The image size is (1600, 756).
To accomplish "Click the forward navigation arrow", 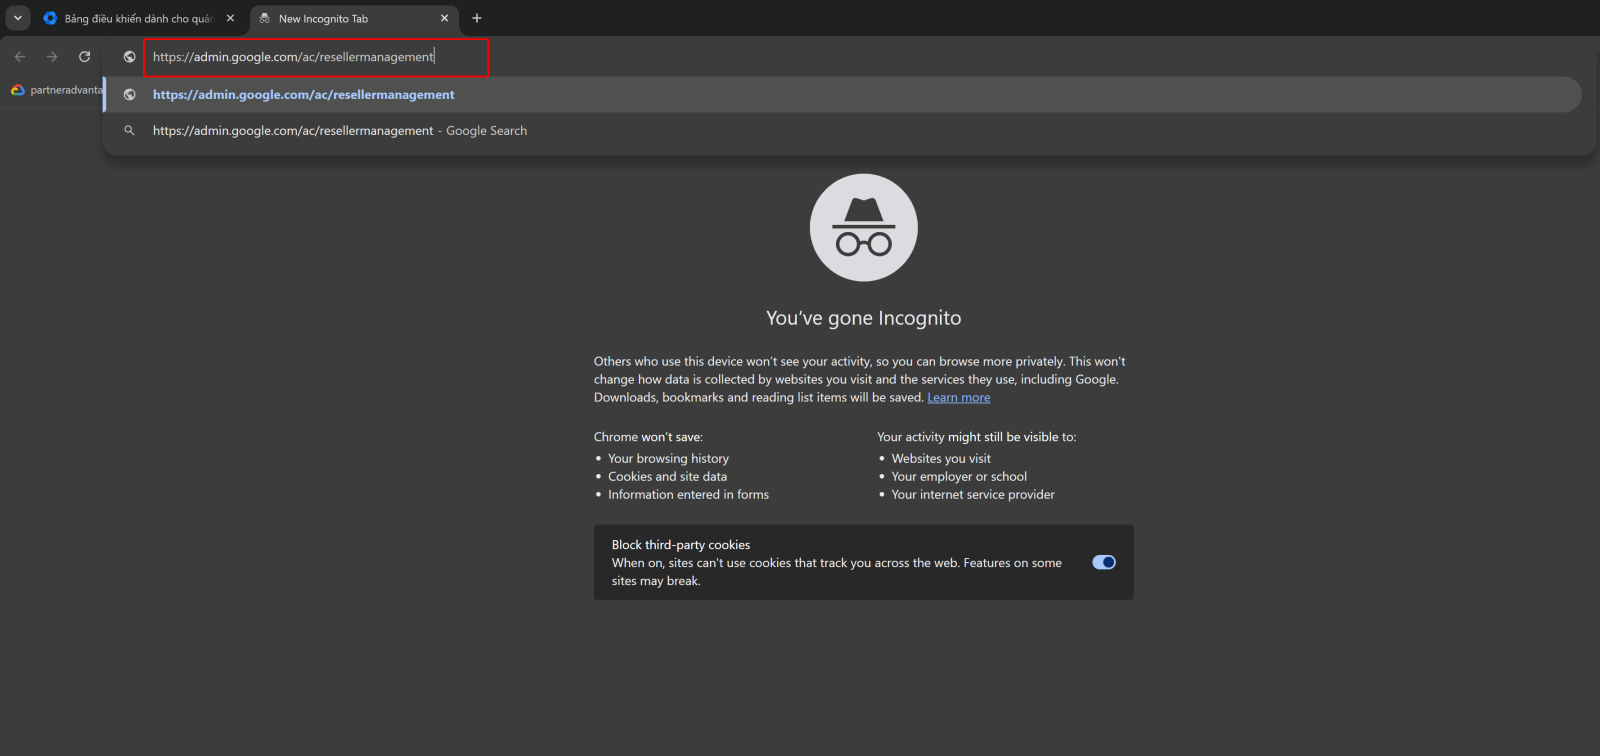I will pyautogui.click(x=52, y=57).
